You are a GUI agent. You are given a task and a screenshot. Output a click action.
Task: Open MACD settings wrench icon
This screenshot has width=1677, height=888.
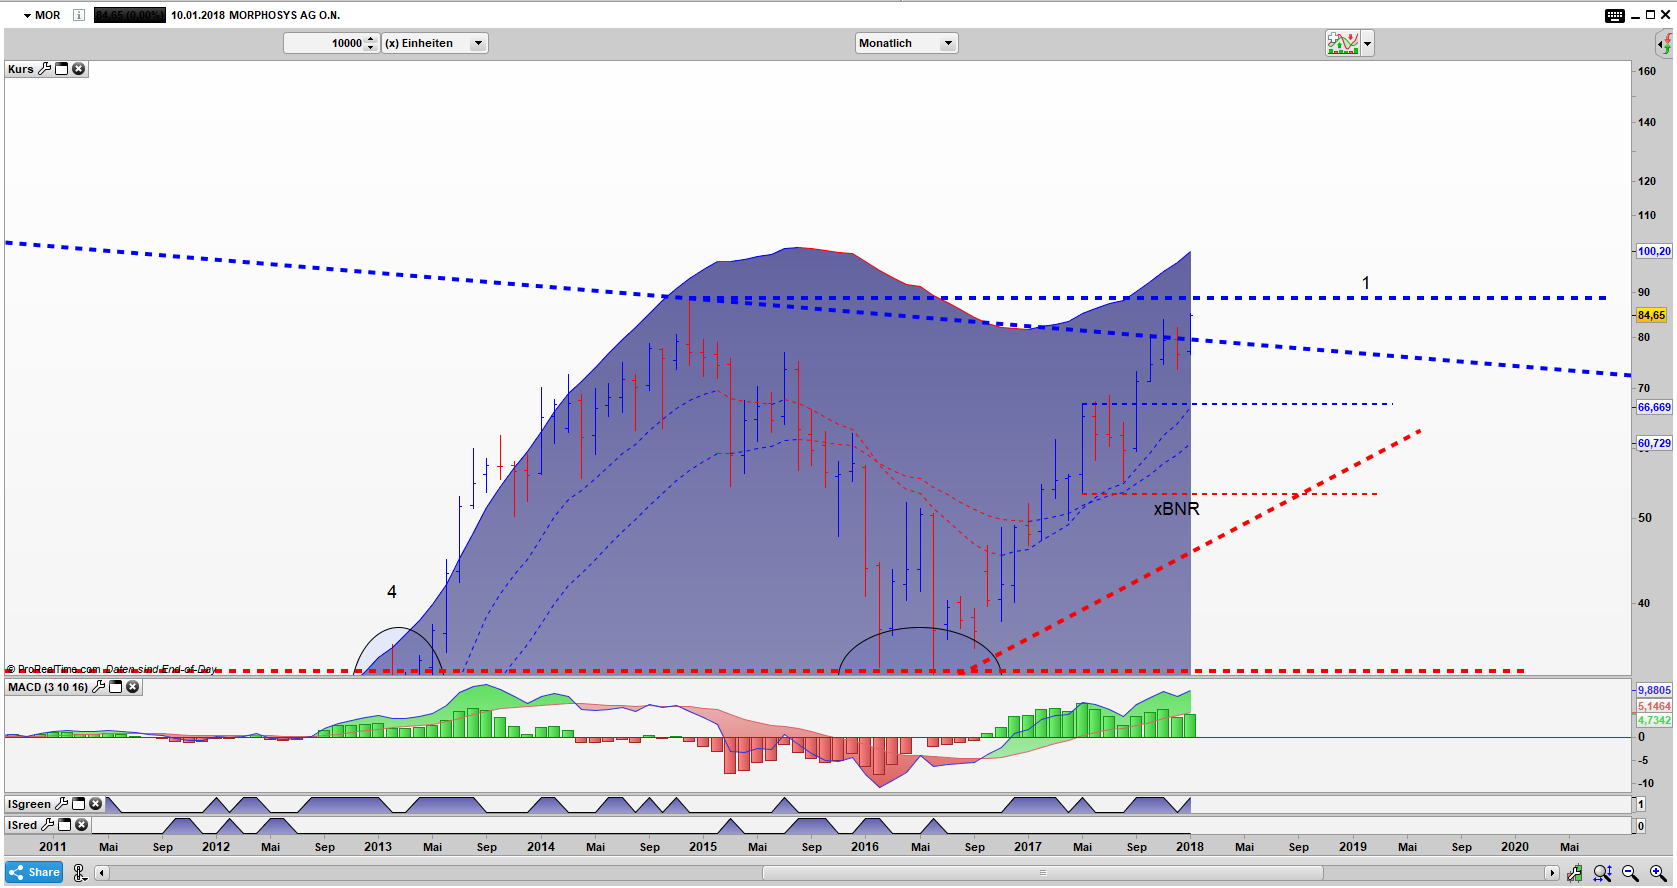tap(98, 687)
